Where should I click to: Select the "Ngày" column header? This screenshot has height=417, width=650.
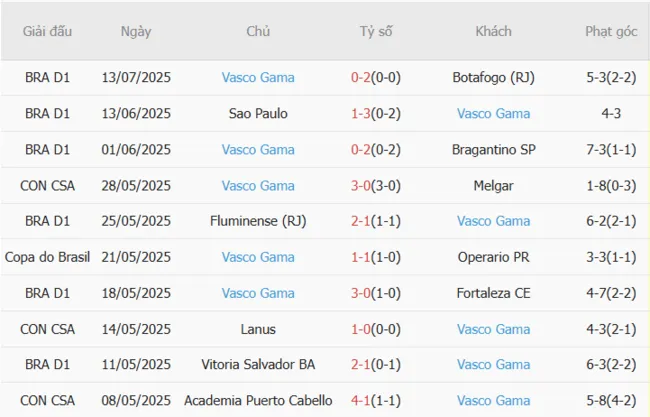click(x=136, y=31)
